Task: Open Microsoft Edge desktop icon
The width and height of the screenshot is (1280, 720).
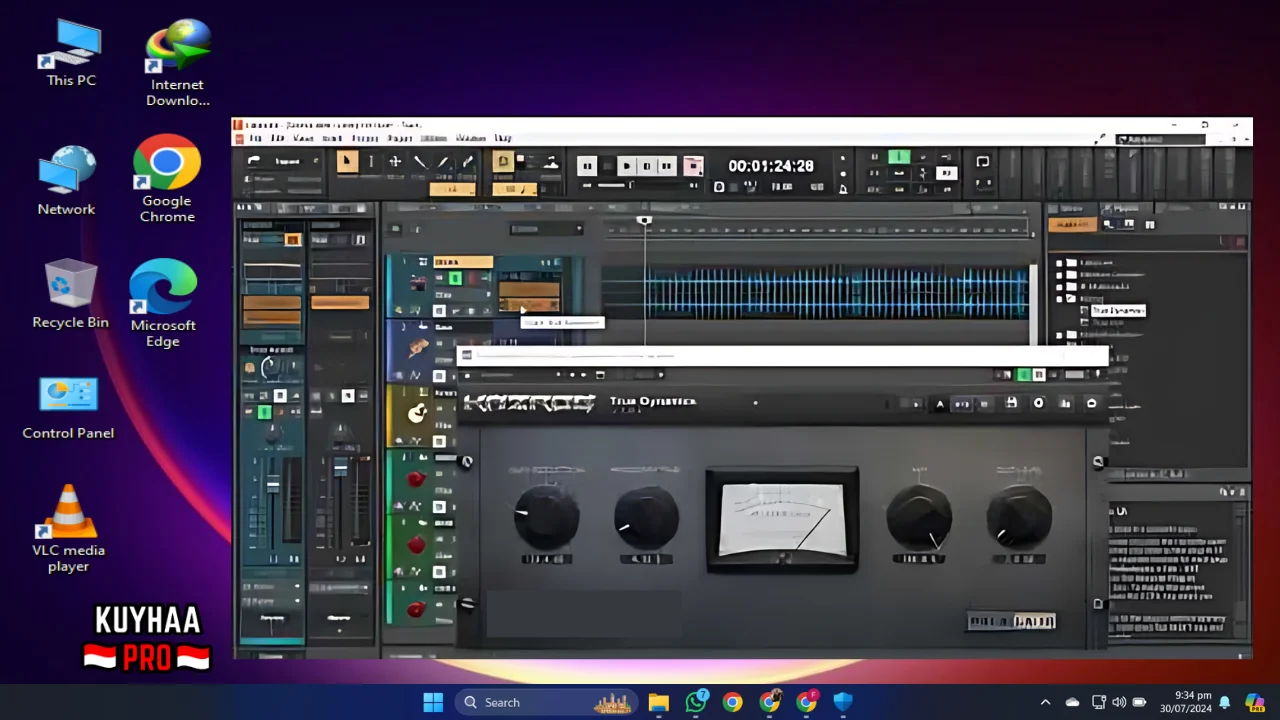Action: coord(163,303)
